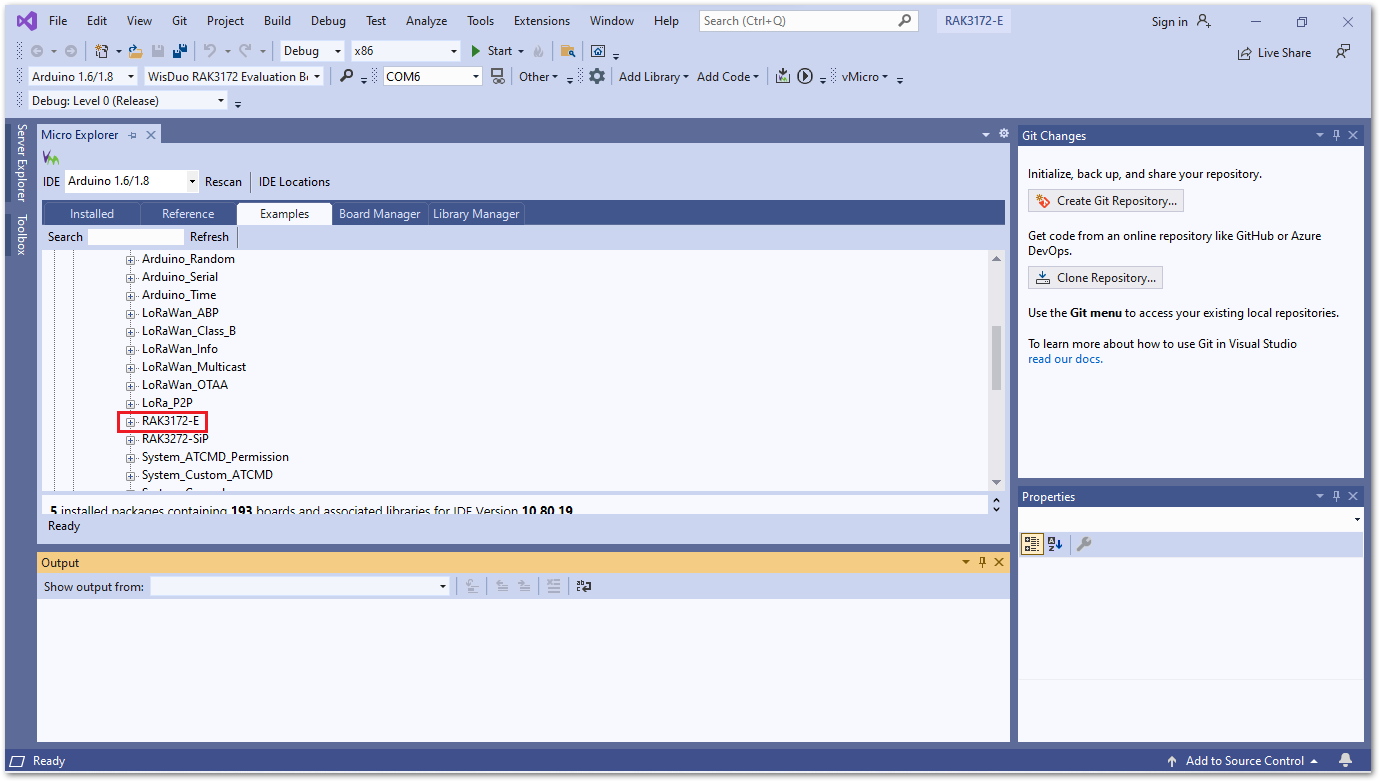Open the File menu
Screen dimensions: 1380x782
[58, 21]
